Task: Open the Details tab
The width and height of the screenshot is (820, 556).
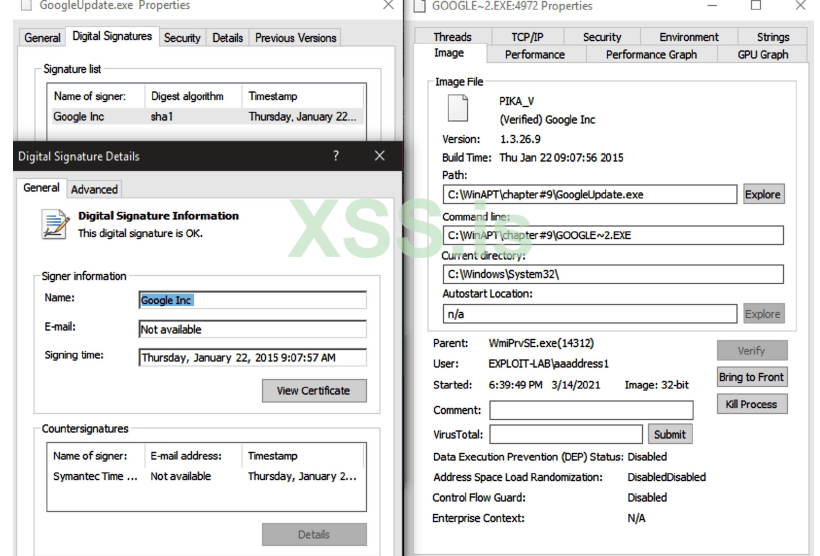Action: [227, 38]
